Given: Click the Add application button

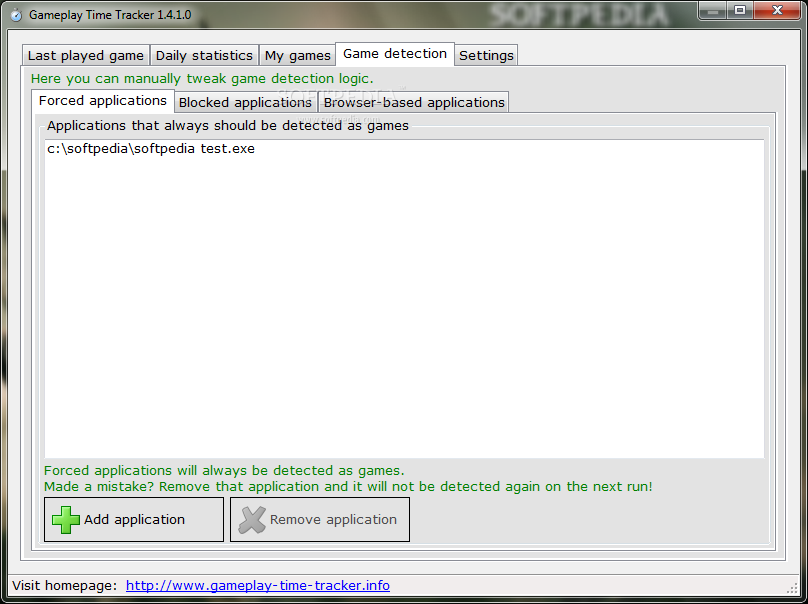Looking at the screenshot, I should coord(134,519).
